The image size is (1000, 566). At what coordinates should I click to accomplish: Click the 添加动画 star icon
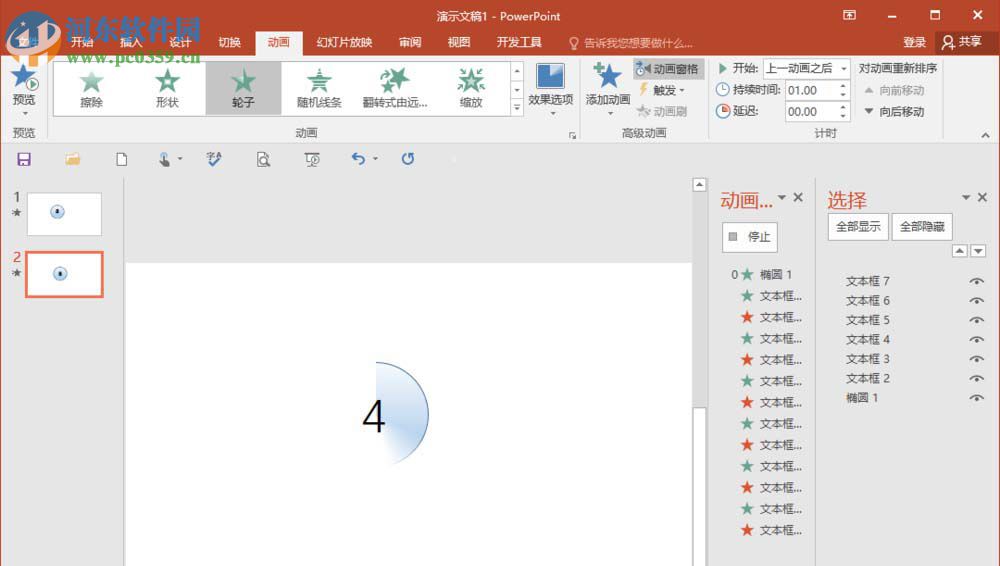pos(609,78)
